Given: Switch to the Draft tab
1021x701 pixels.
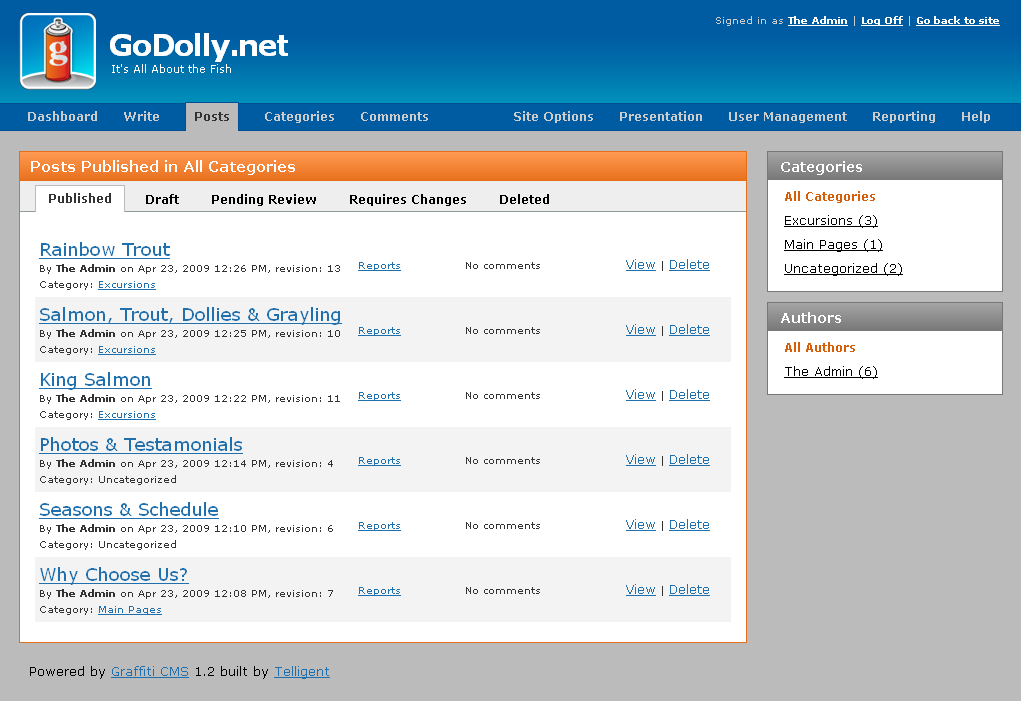Looking at the screenshot, I should pyautogui.click(x=162, y=200).
